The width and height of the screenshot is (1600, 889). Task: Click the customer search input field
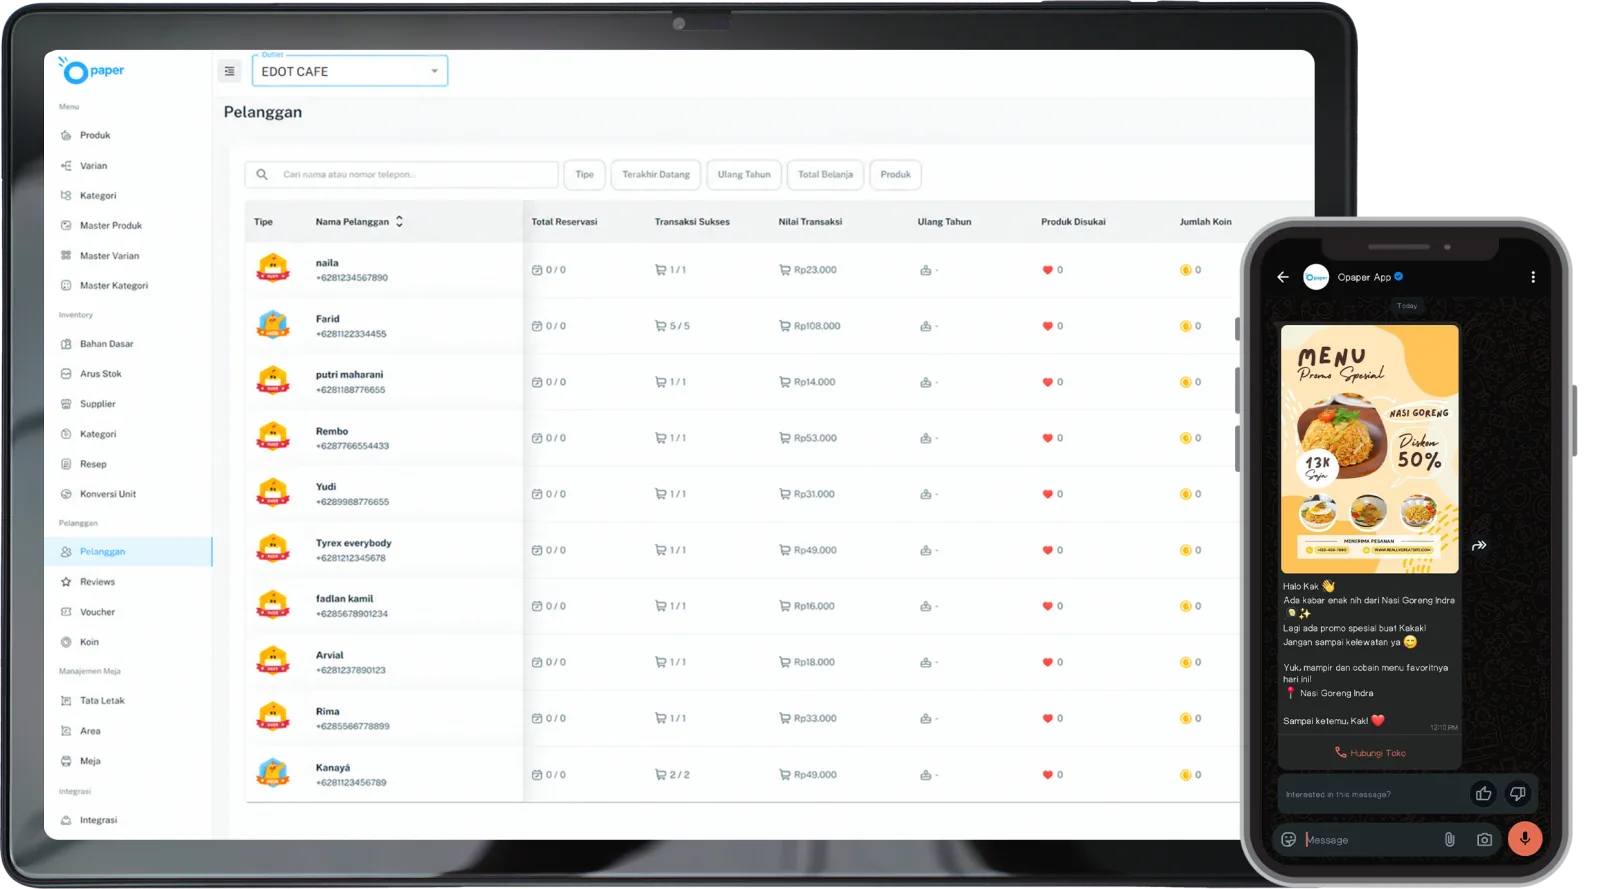tap(401, 174)
